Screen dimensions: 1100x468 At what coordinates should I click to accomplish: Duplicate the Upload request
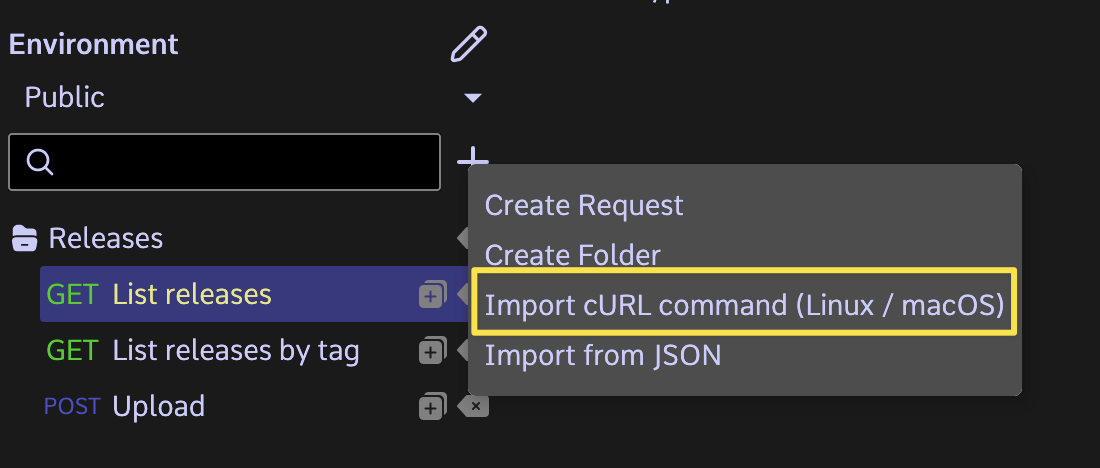coord(431,407)
